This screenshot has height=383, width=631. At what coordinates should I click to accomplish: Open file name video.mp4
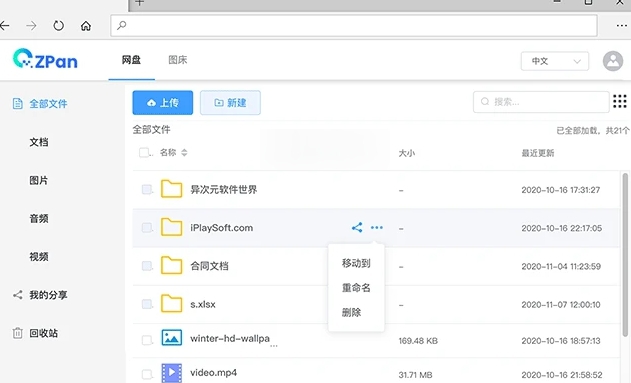(213, 373)
